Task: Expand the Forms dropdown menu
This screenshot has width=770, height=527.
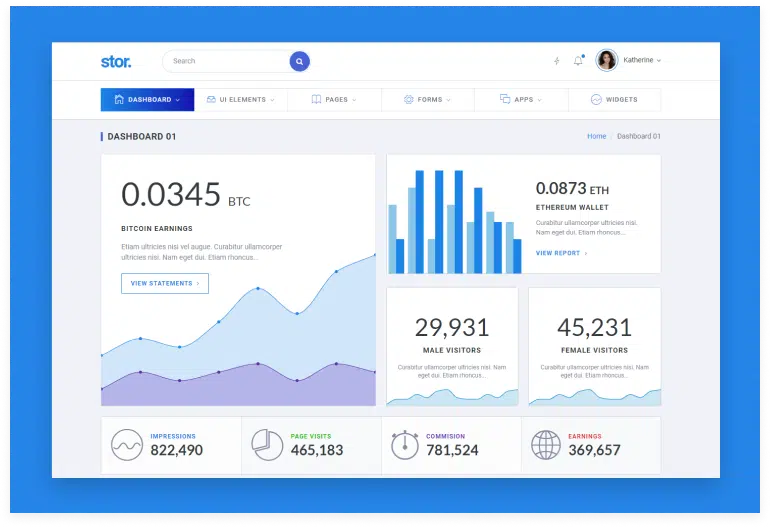Action: (x=428, y=100)
